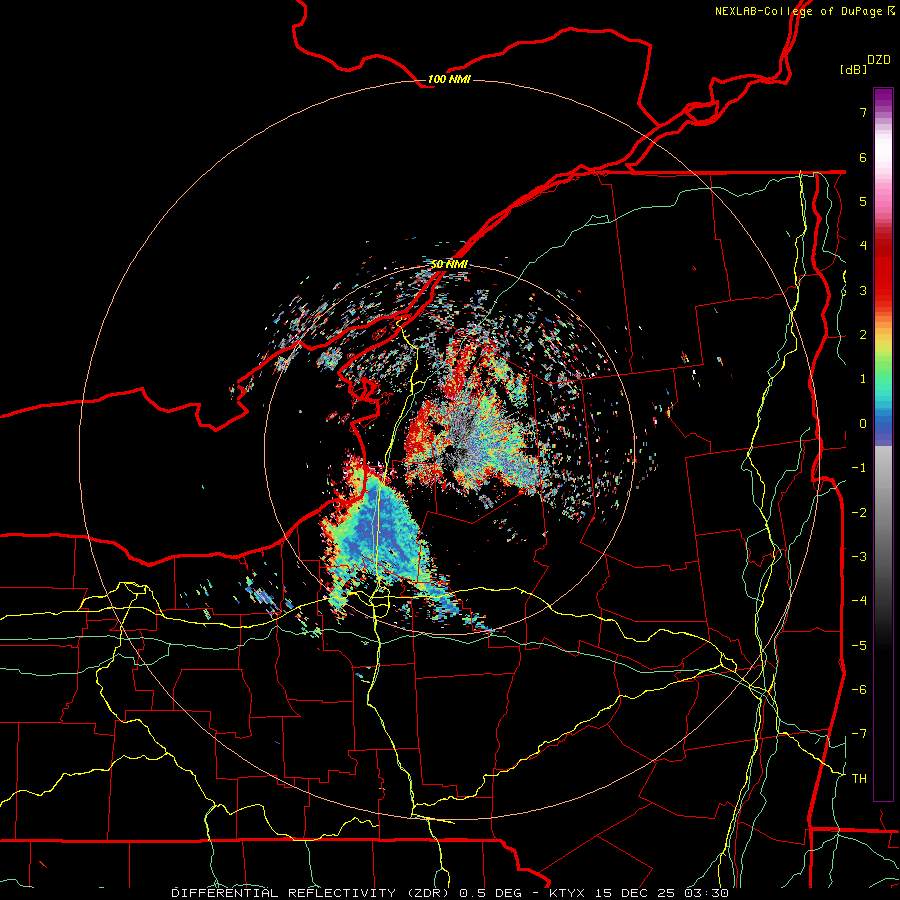Click the KTYX station ID in caption
The image size is (900, 900).
566,893
